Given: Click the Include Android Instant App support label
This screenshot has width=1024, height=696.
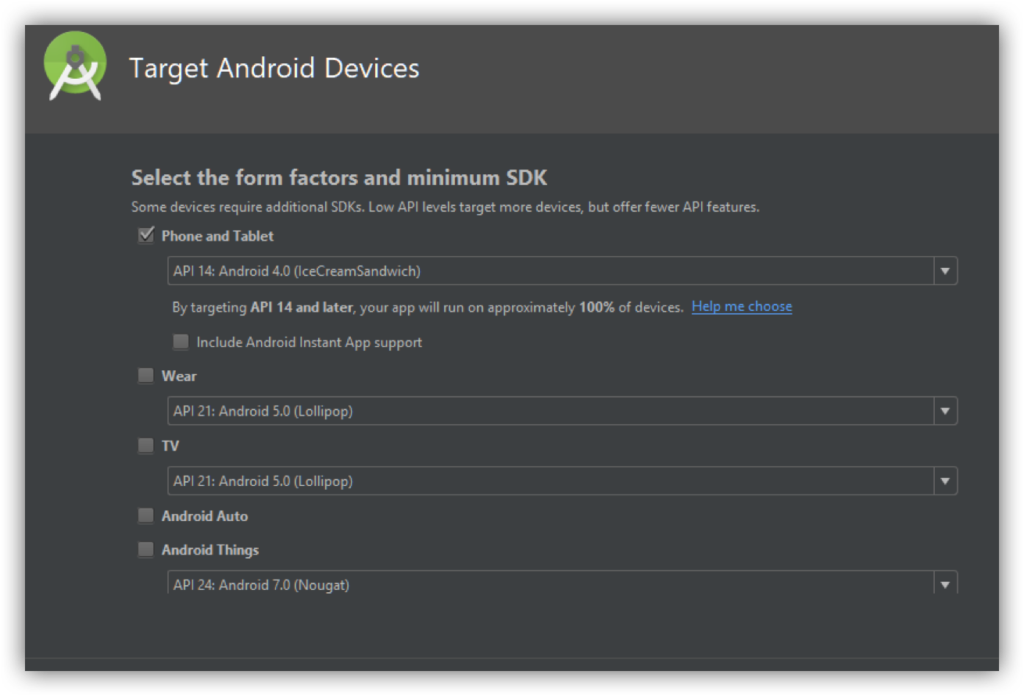Looking at the screenshot, I should (310, 342).
